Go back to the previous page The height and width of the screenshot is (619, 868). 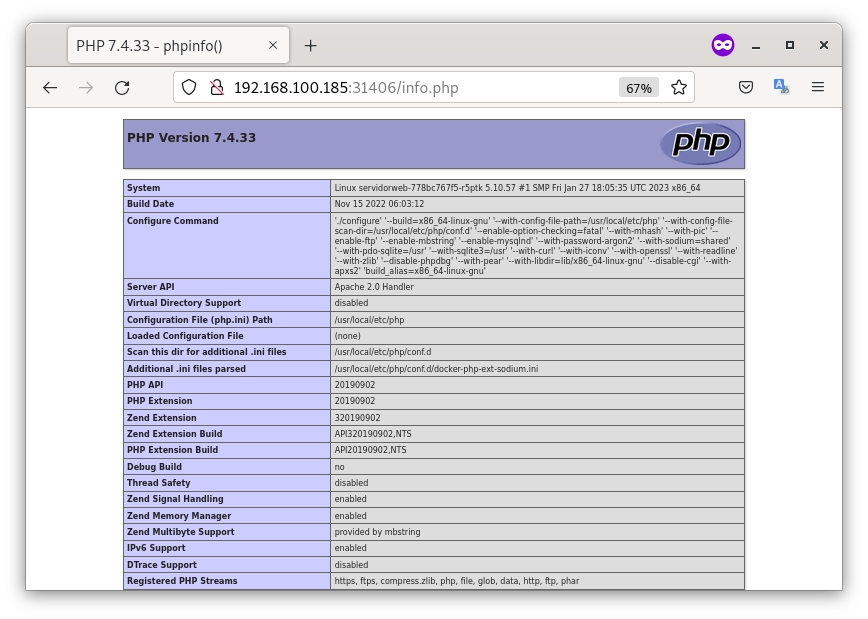pyautogui.click(x=50, y=87)
